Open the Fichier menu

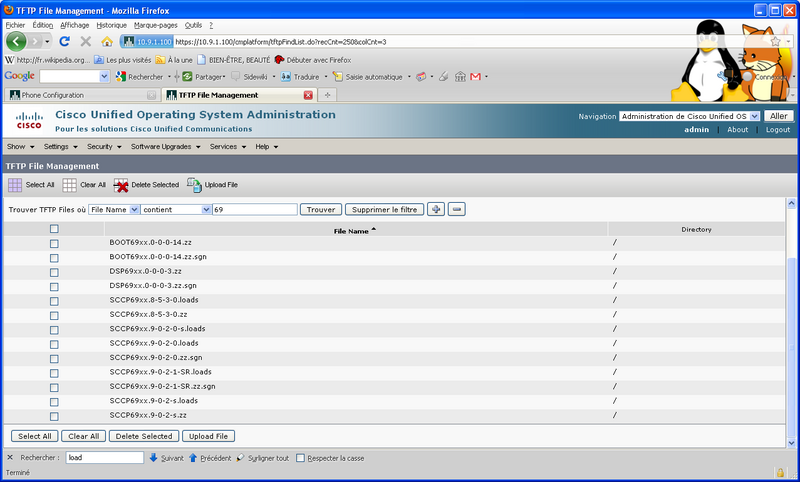click(15, 25)
